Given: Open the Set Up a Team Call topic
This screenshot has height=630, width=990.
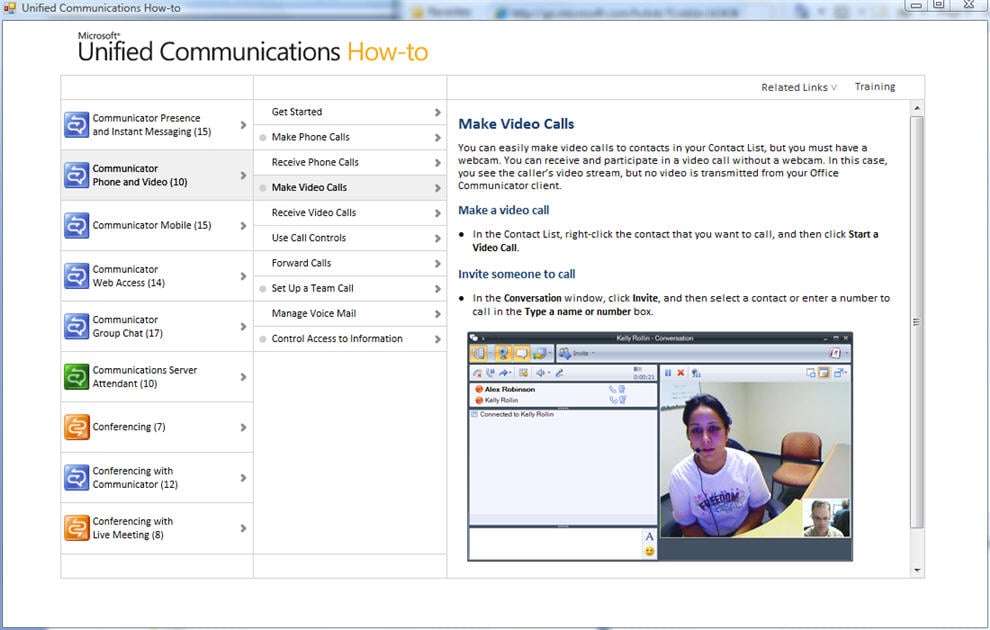Looking at the screenshot, I should tap(312, 288).
